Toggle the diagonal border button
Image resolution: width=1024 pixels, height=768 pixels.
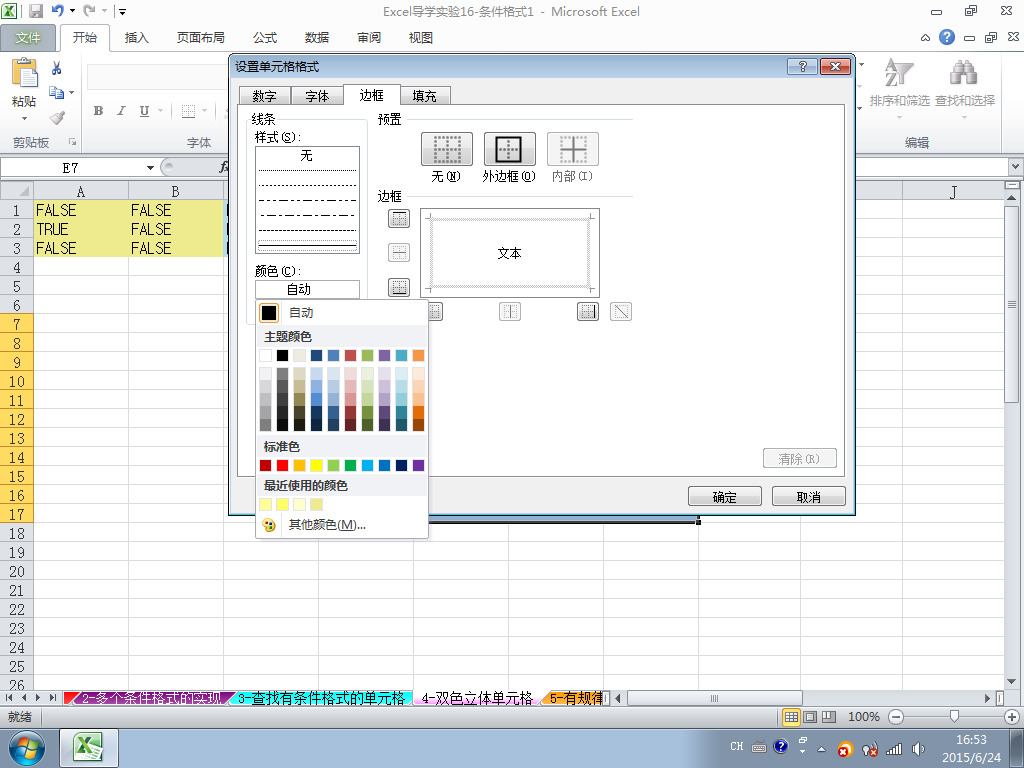coord(621,312)
